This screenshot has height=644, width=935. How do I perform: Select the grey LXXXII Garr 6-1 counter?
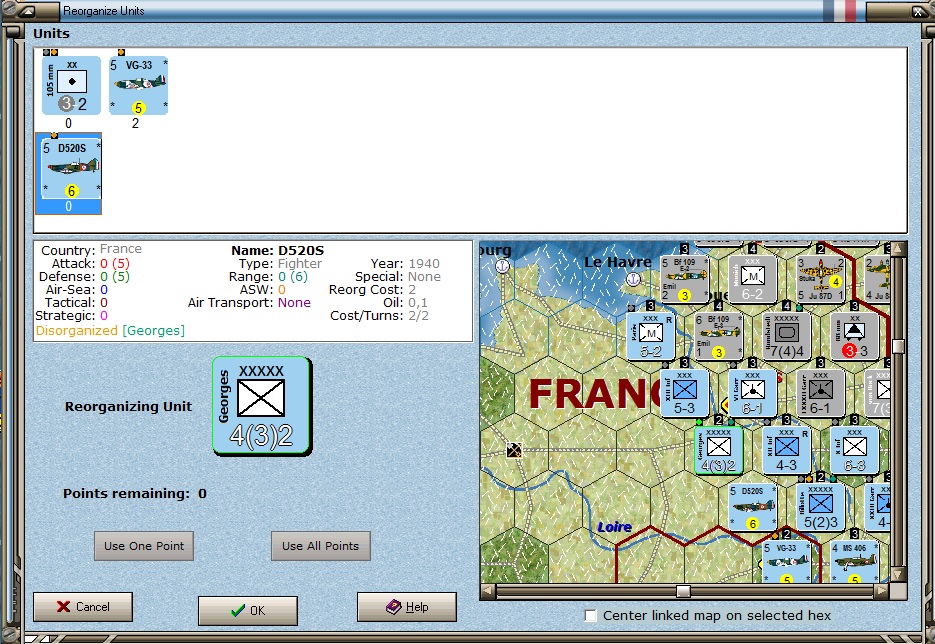click(821, 393)
